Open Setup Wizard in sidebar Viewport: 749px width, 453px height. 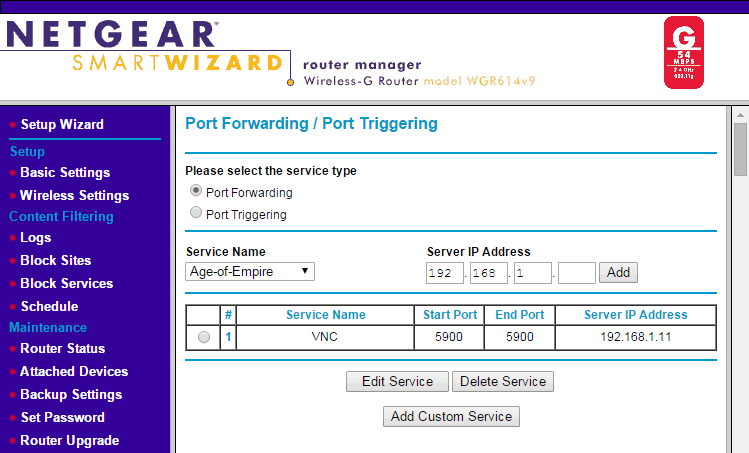pyautogui.click(x=62, y=124)
